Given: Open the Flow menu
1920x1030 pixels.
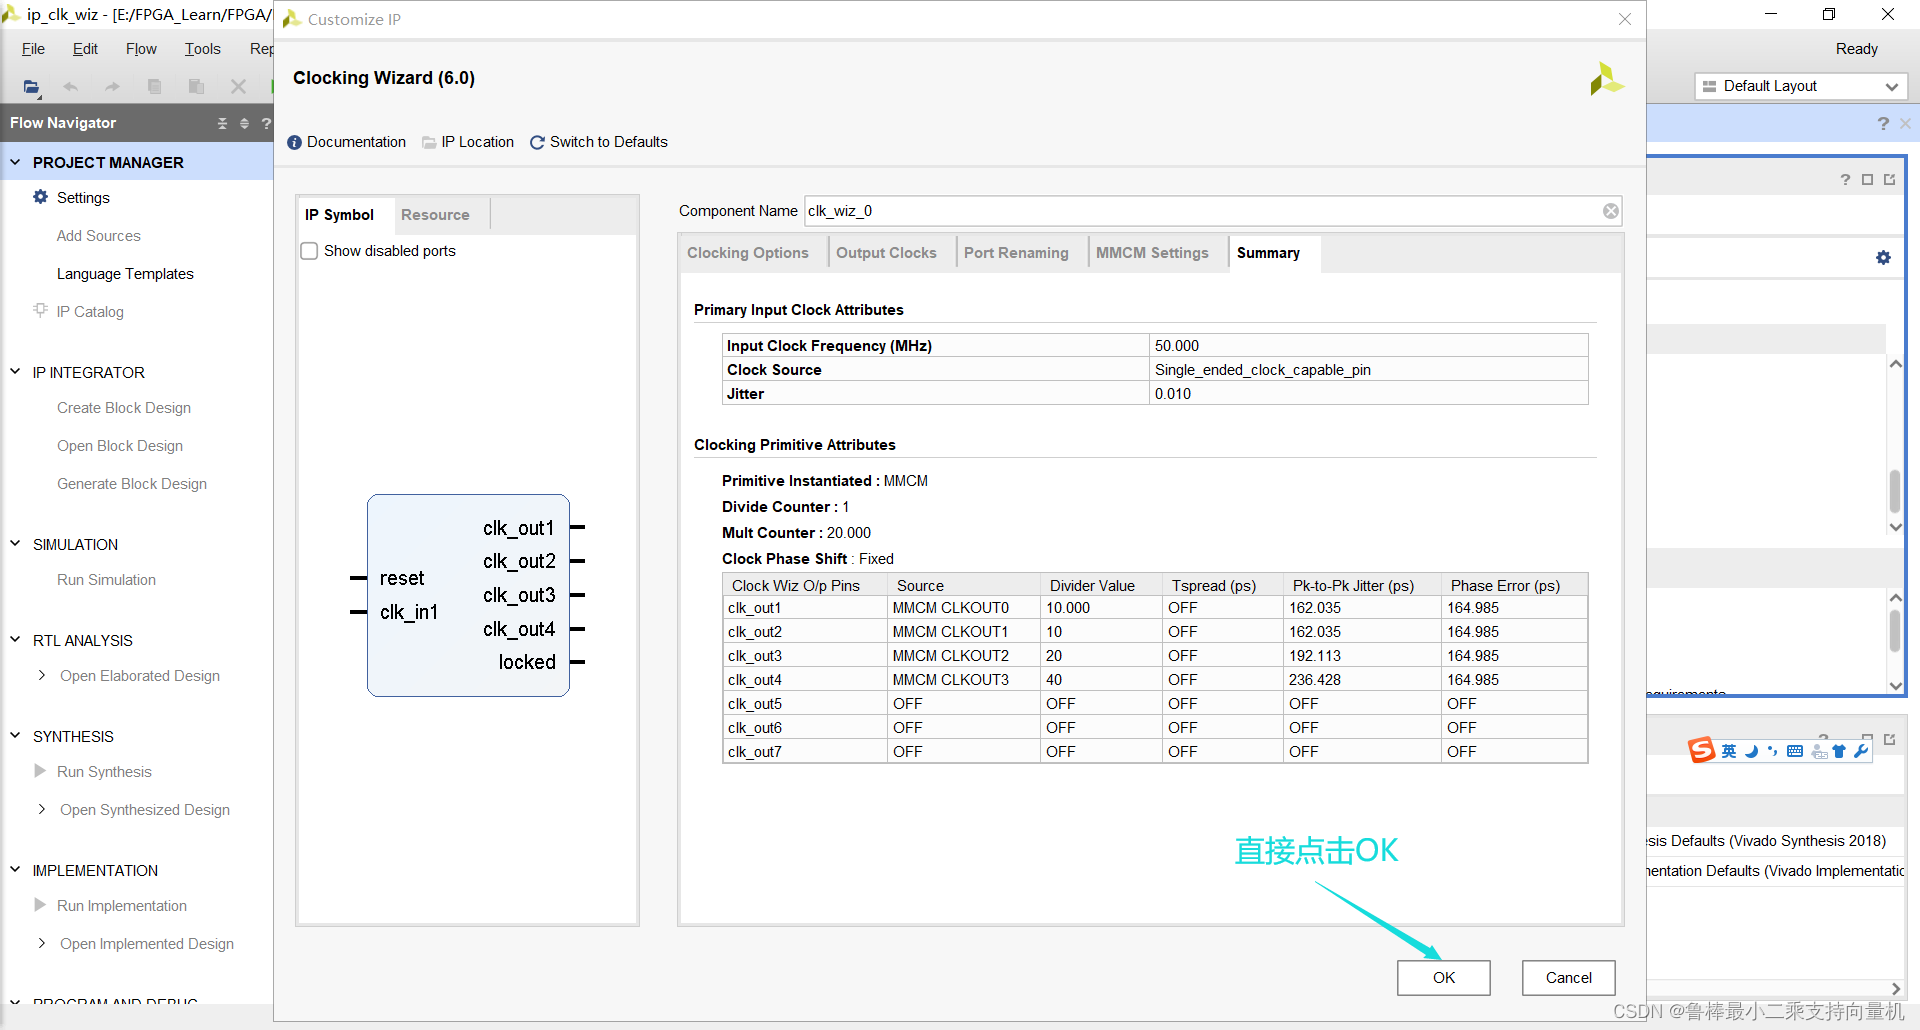Looking at the screenshot, I should tap(141, 49).
